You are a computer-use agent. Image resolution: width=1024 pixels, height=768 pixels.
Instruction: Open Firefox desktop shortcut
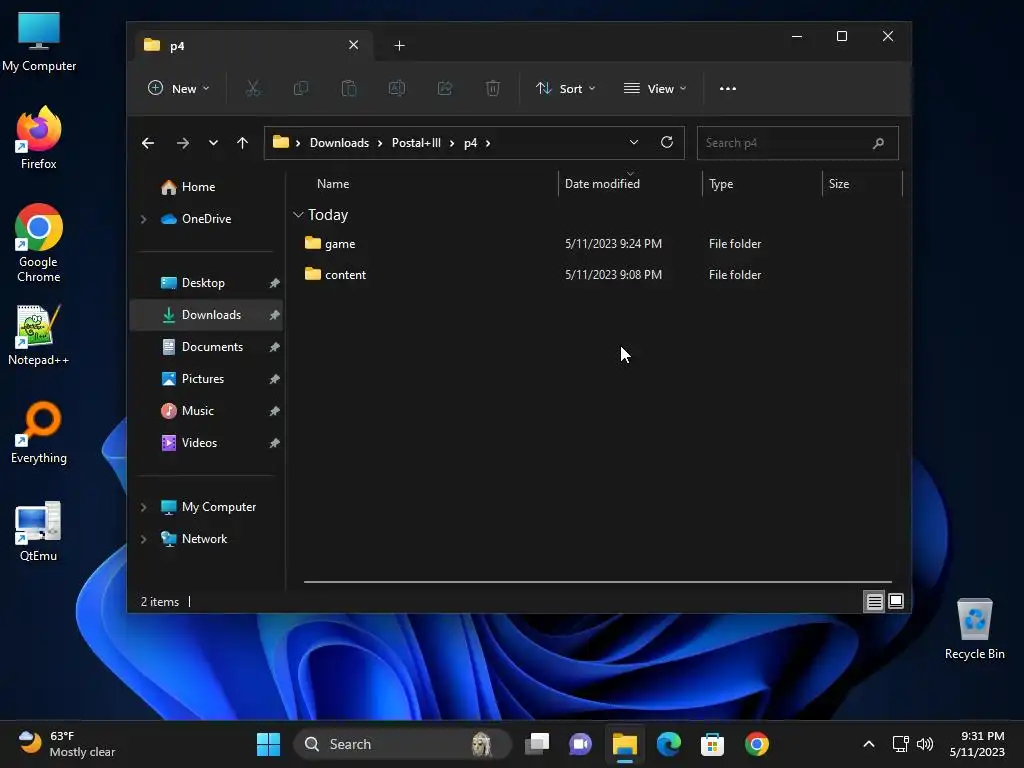click(39, 138)
